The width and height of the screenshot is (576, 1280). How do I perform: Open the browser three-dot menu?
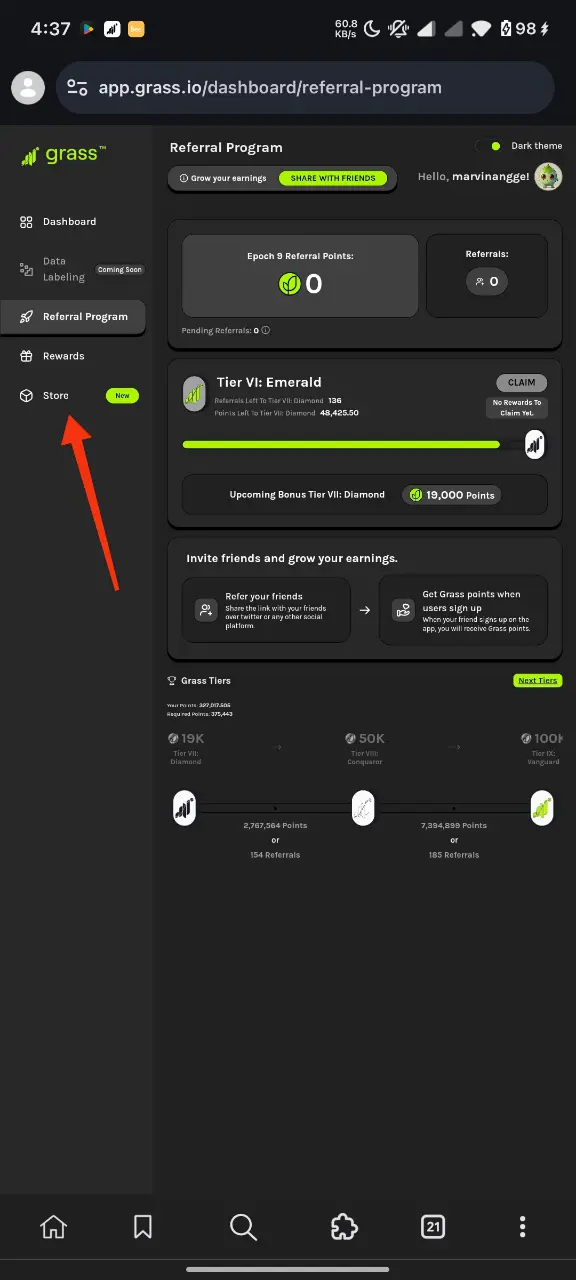tap(522, 1227)
